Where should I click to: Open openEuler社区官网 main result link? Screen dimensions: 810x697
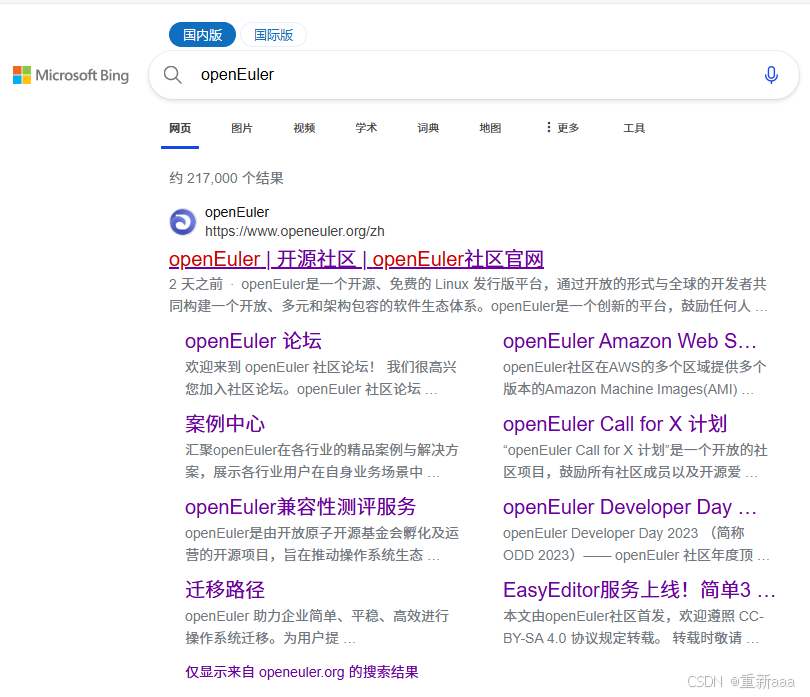[356, 259]
